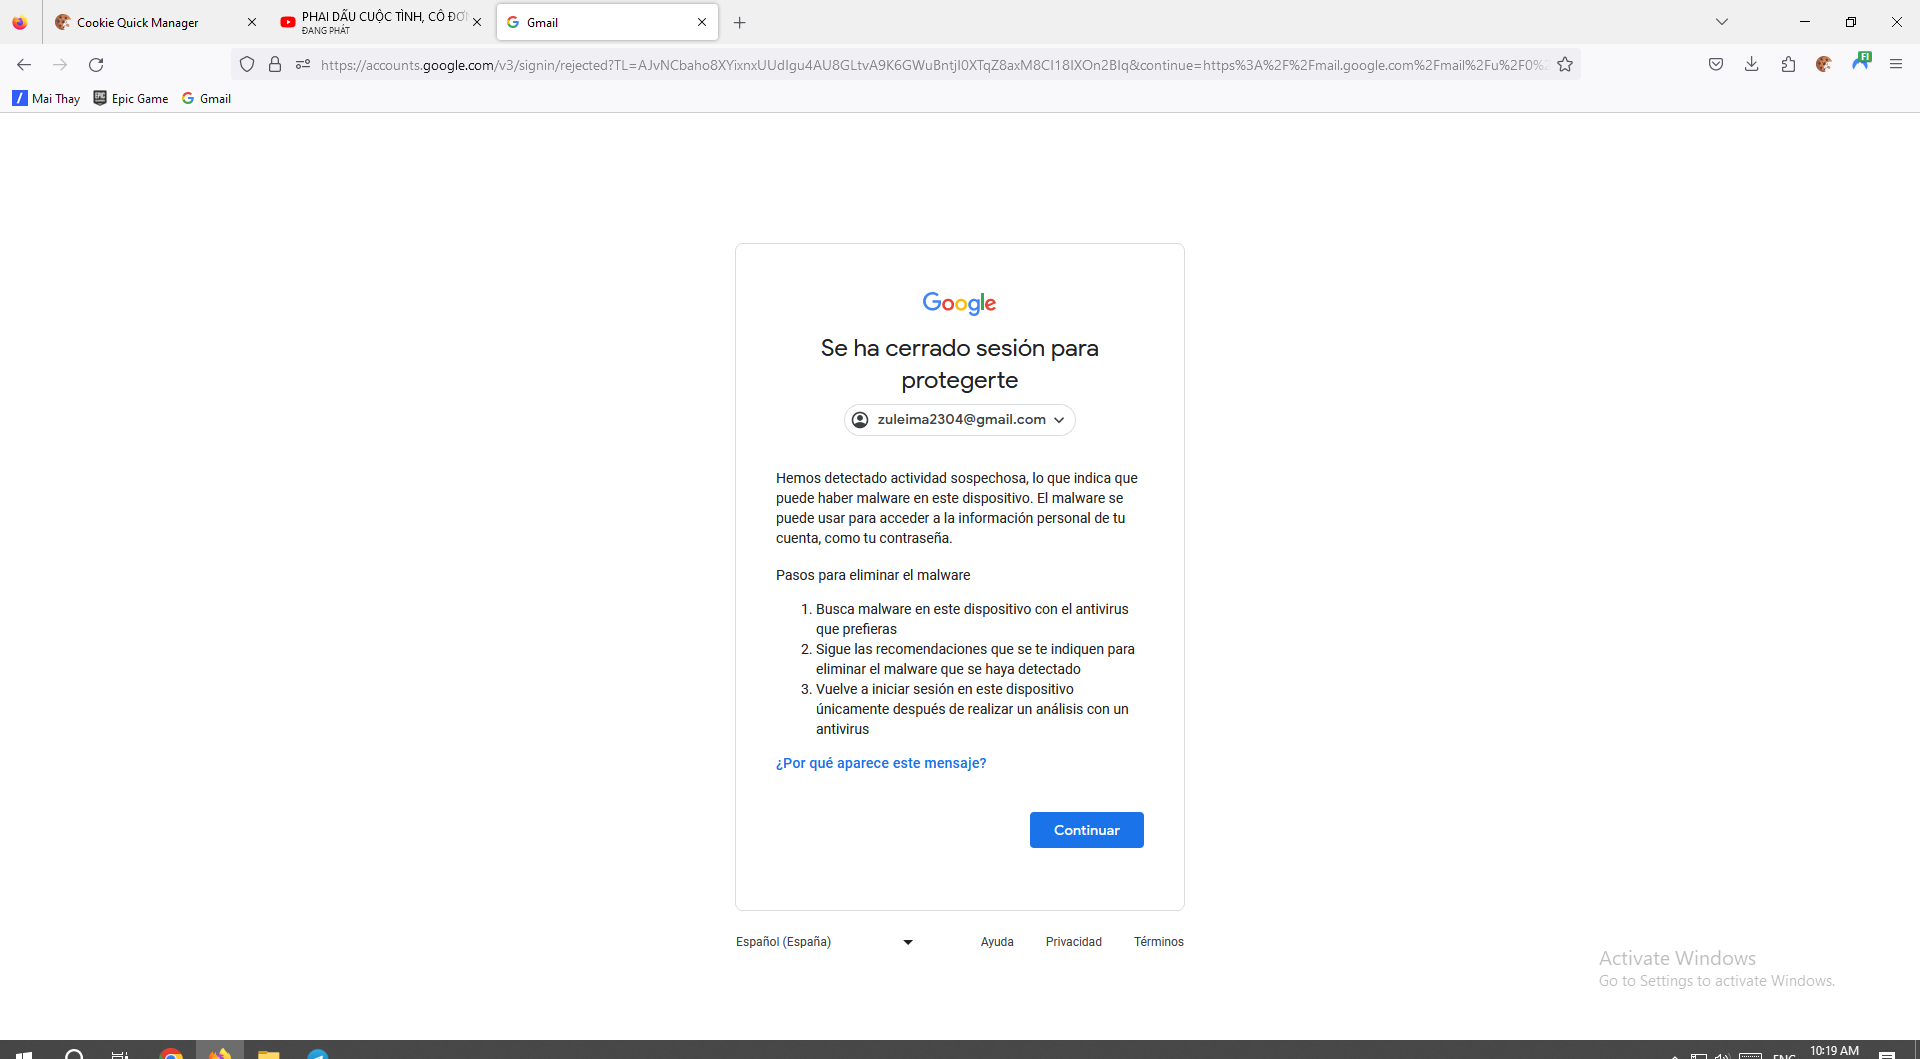Click the Google logo
The image size is (1920, 1059).
[959, 303]
